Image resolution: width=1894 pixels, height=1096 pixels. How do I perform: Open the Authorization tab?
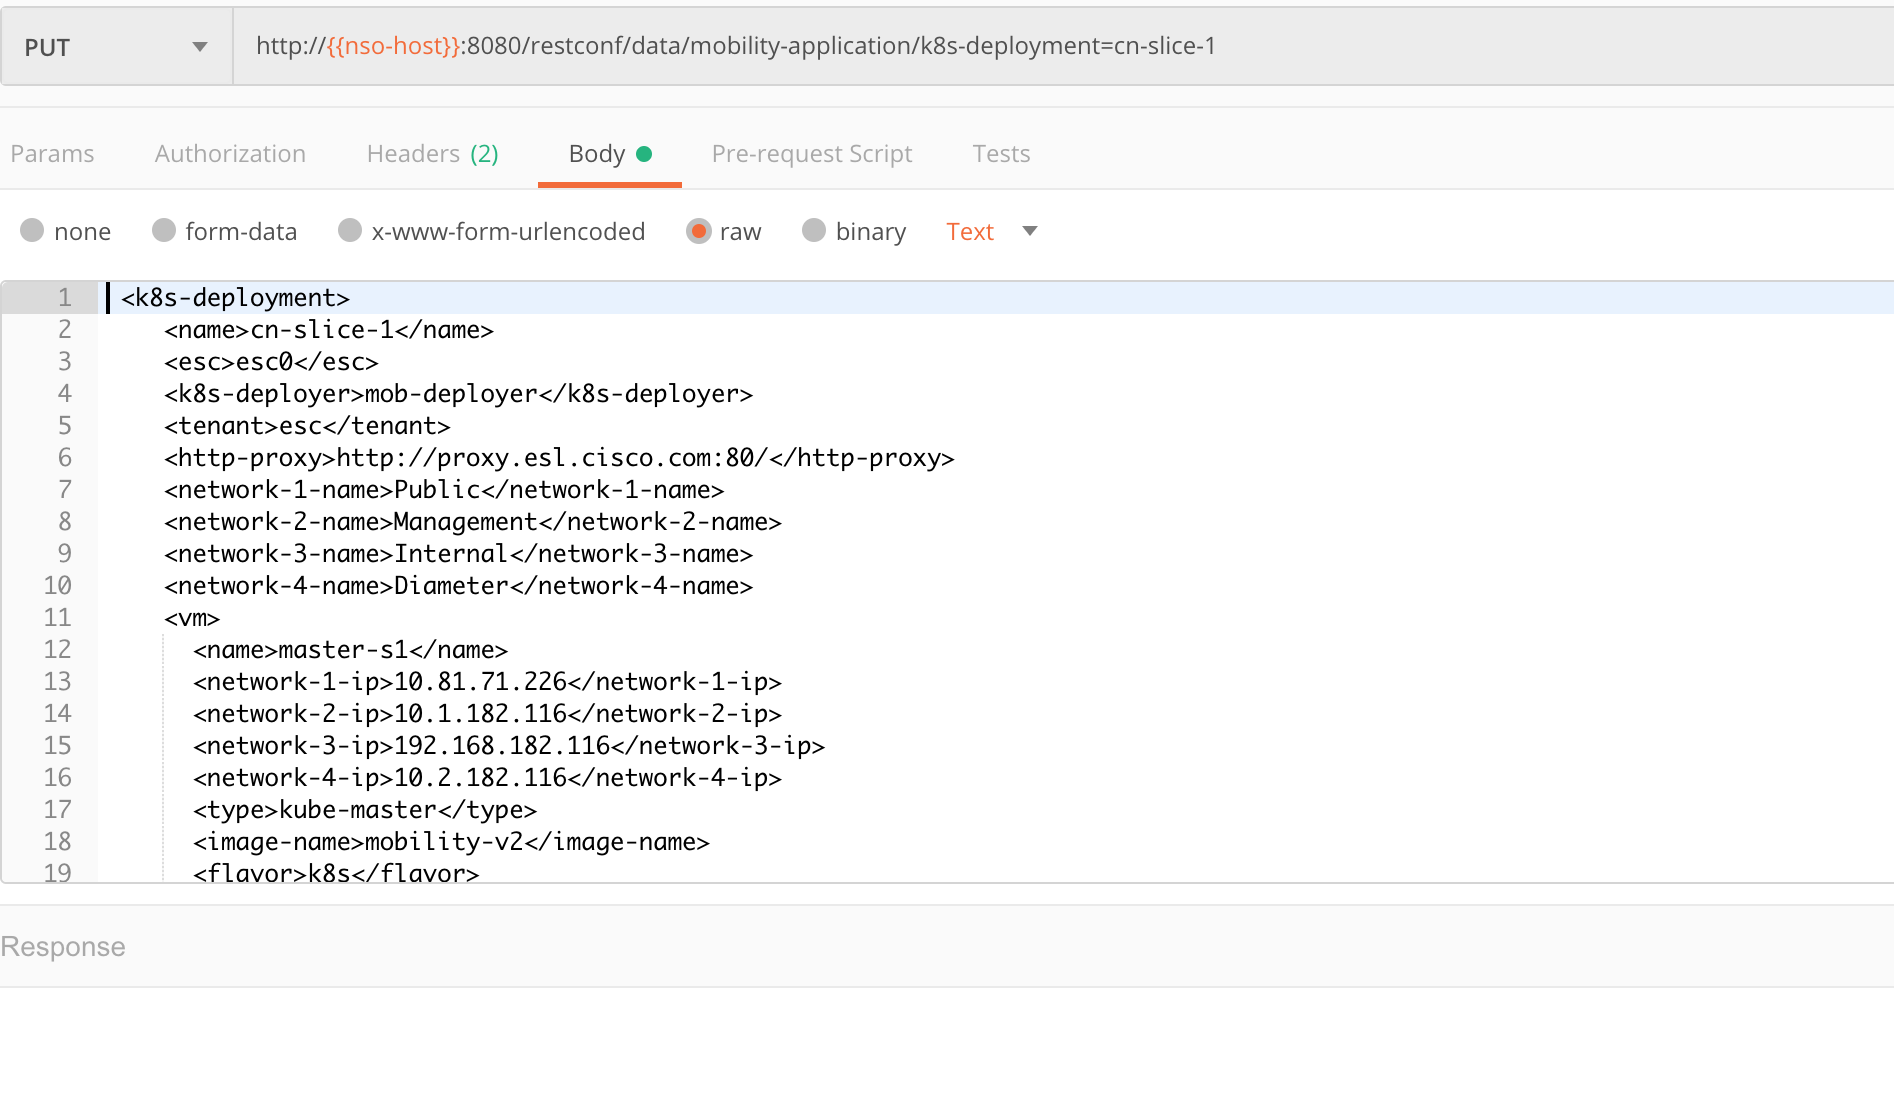point(230,153)
